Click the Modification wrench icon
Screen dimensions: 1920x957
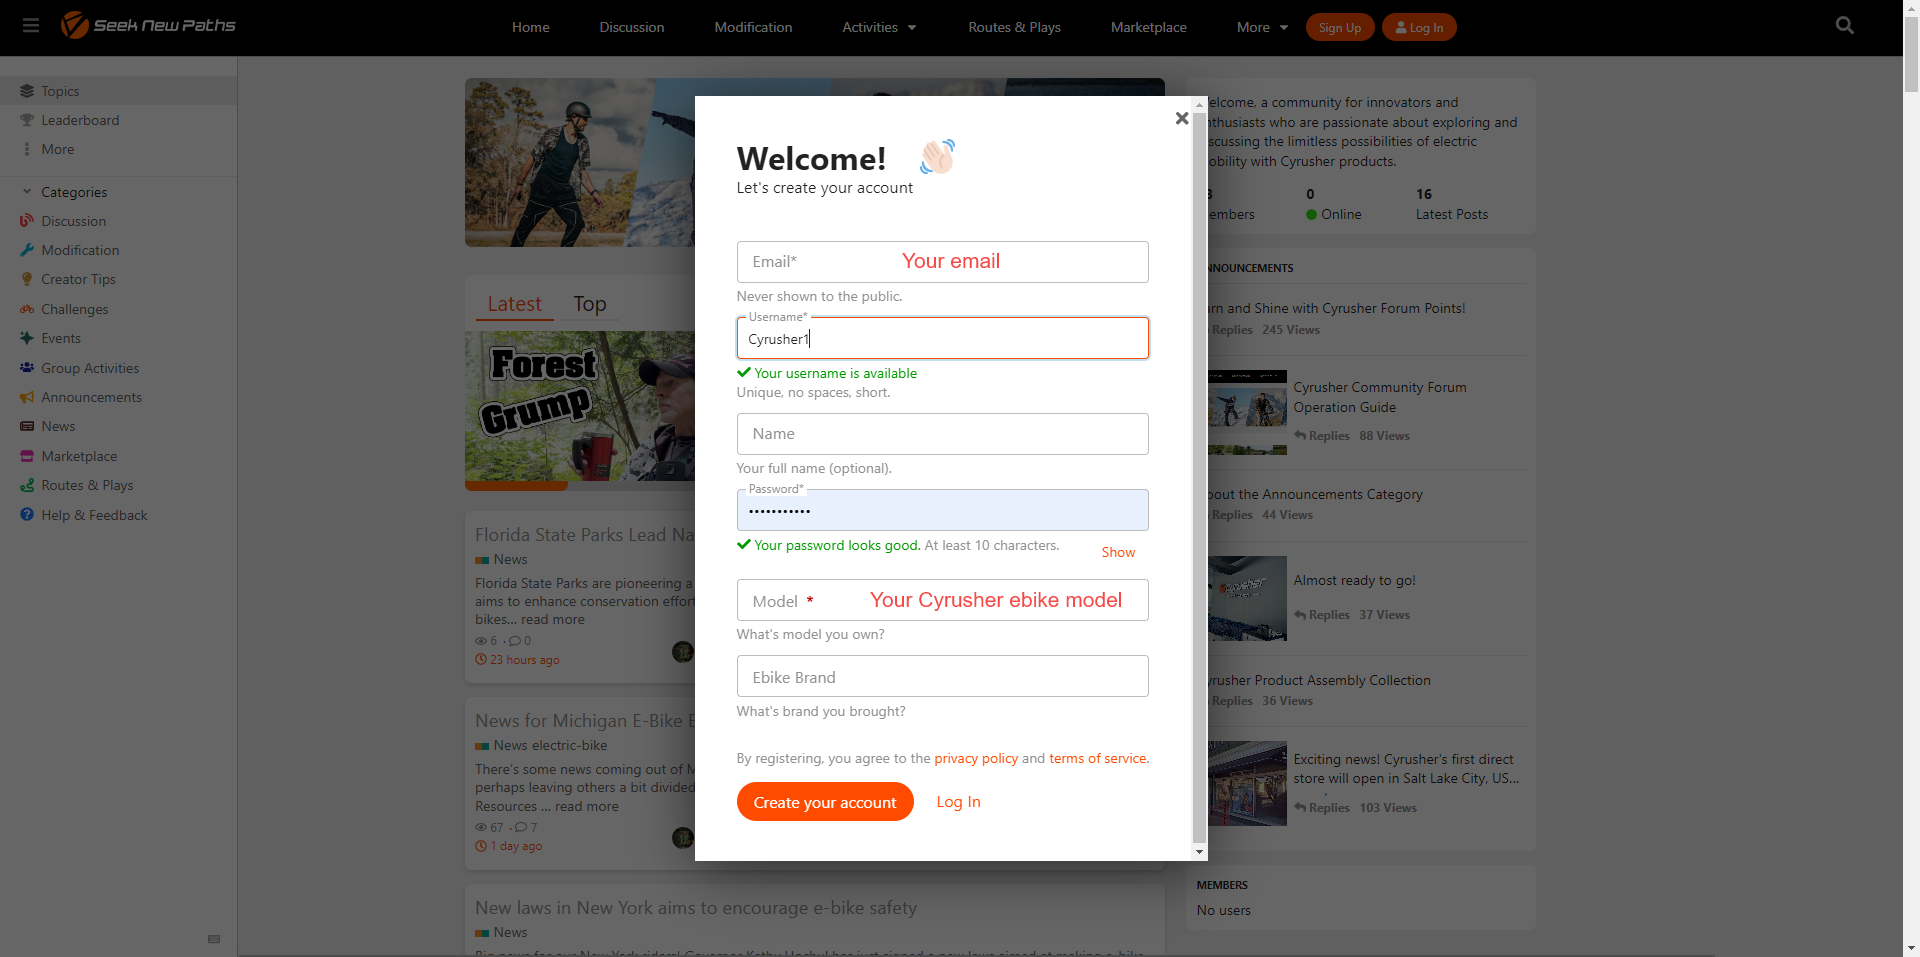click(27, 250)
